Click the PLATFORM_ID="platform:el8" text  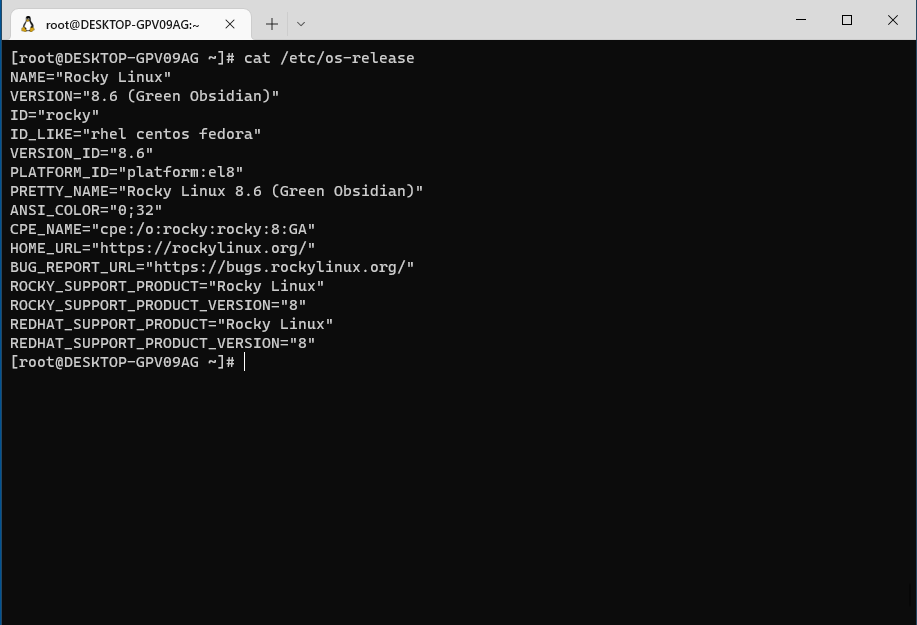[x=126, y=171]
